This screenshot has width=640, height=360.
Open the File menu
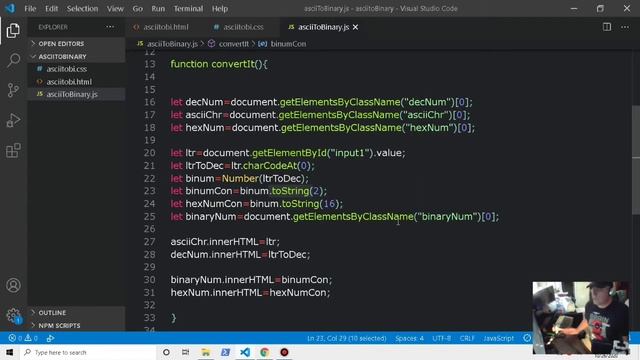pyautogui.click(x=30, y=8)
